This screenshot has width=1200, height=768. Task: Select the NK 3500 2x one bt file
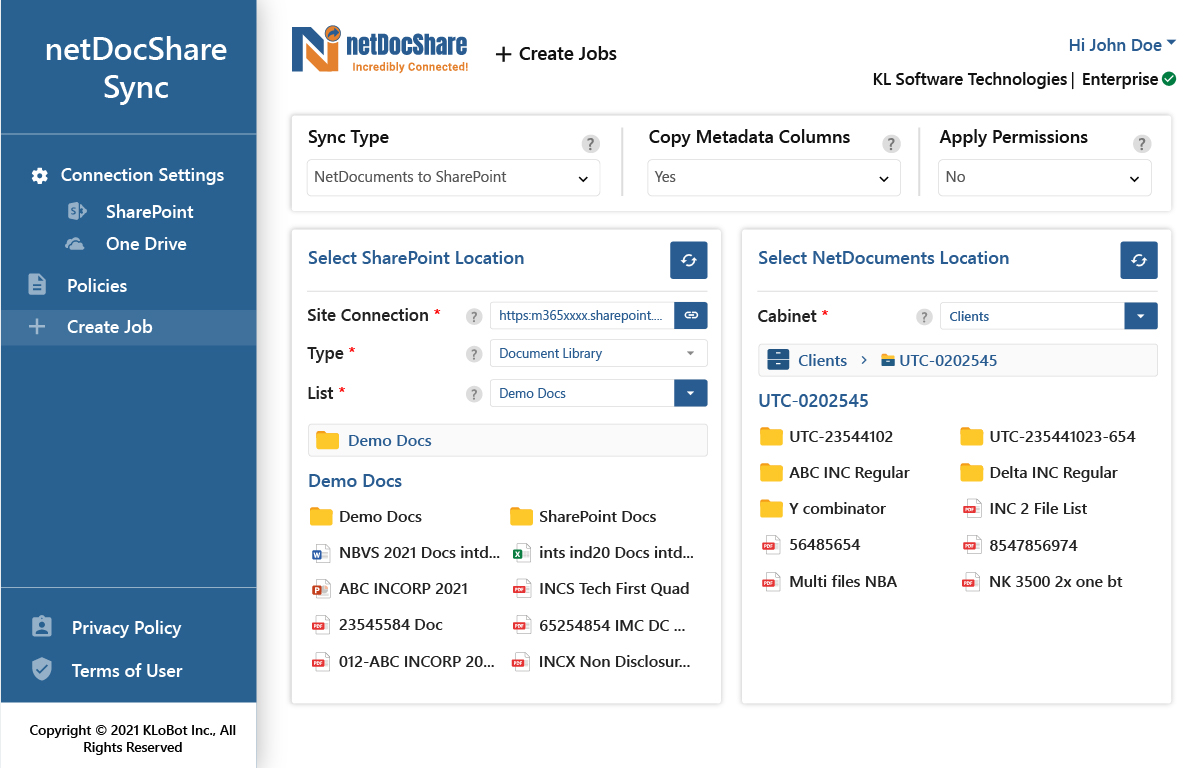pyautogui.click(x=1042, y=582)
